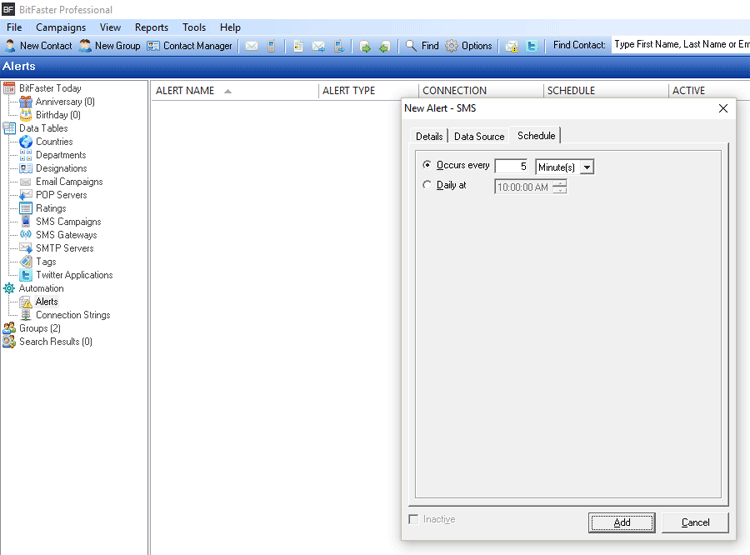Select the Data Tables node
750x555 pixels.
coord(43,128)
